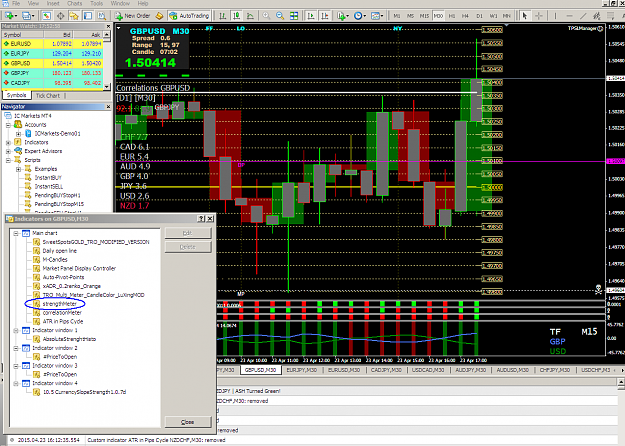Open the USDCAD,M30 chart tab
This screenshot has height=446, width=625.
[x=428, y=370]
